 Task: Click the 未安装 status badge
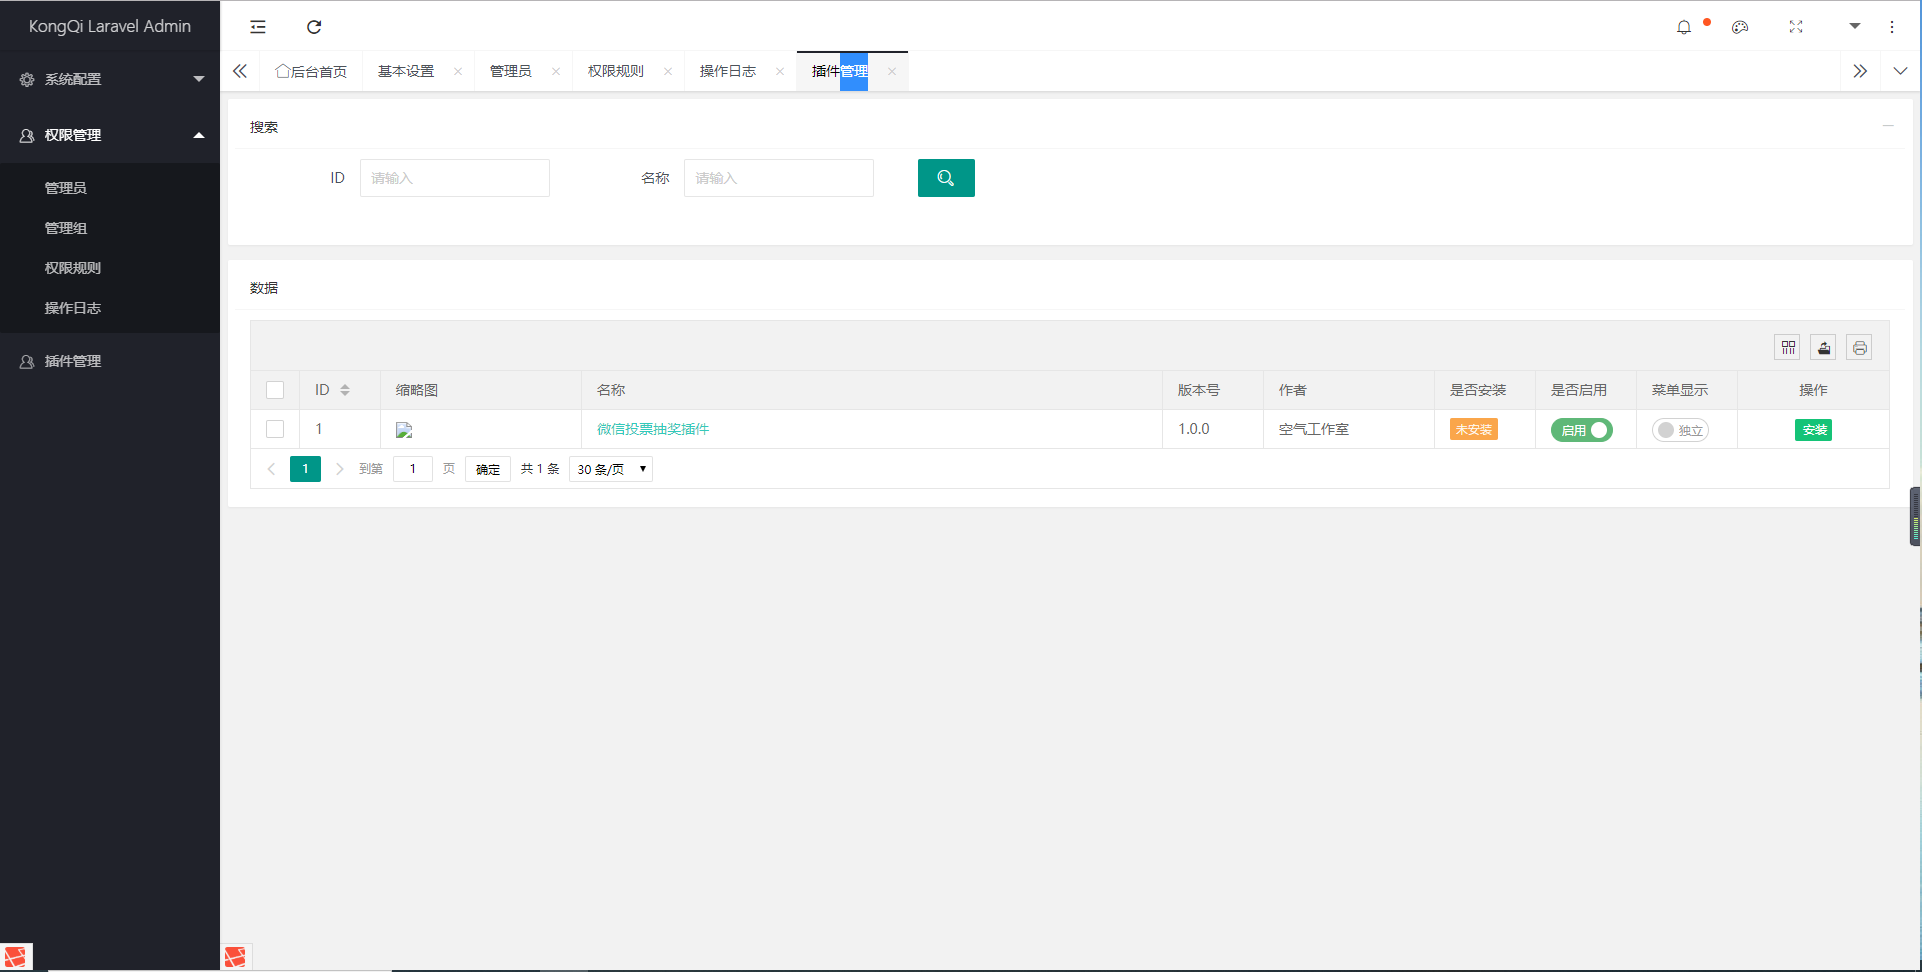(1474, 430)
